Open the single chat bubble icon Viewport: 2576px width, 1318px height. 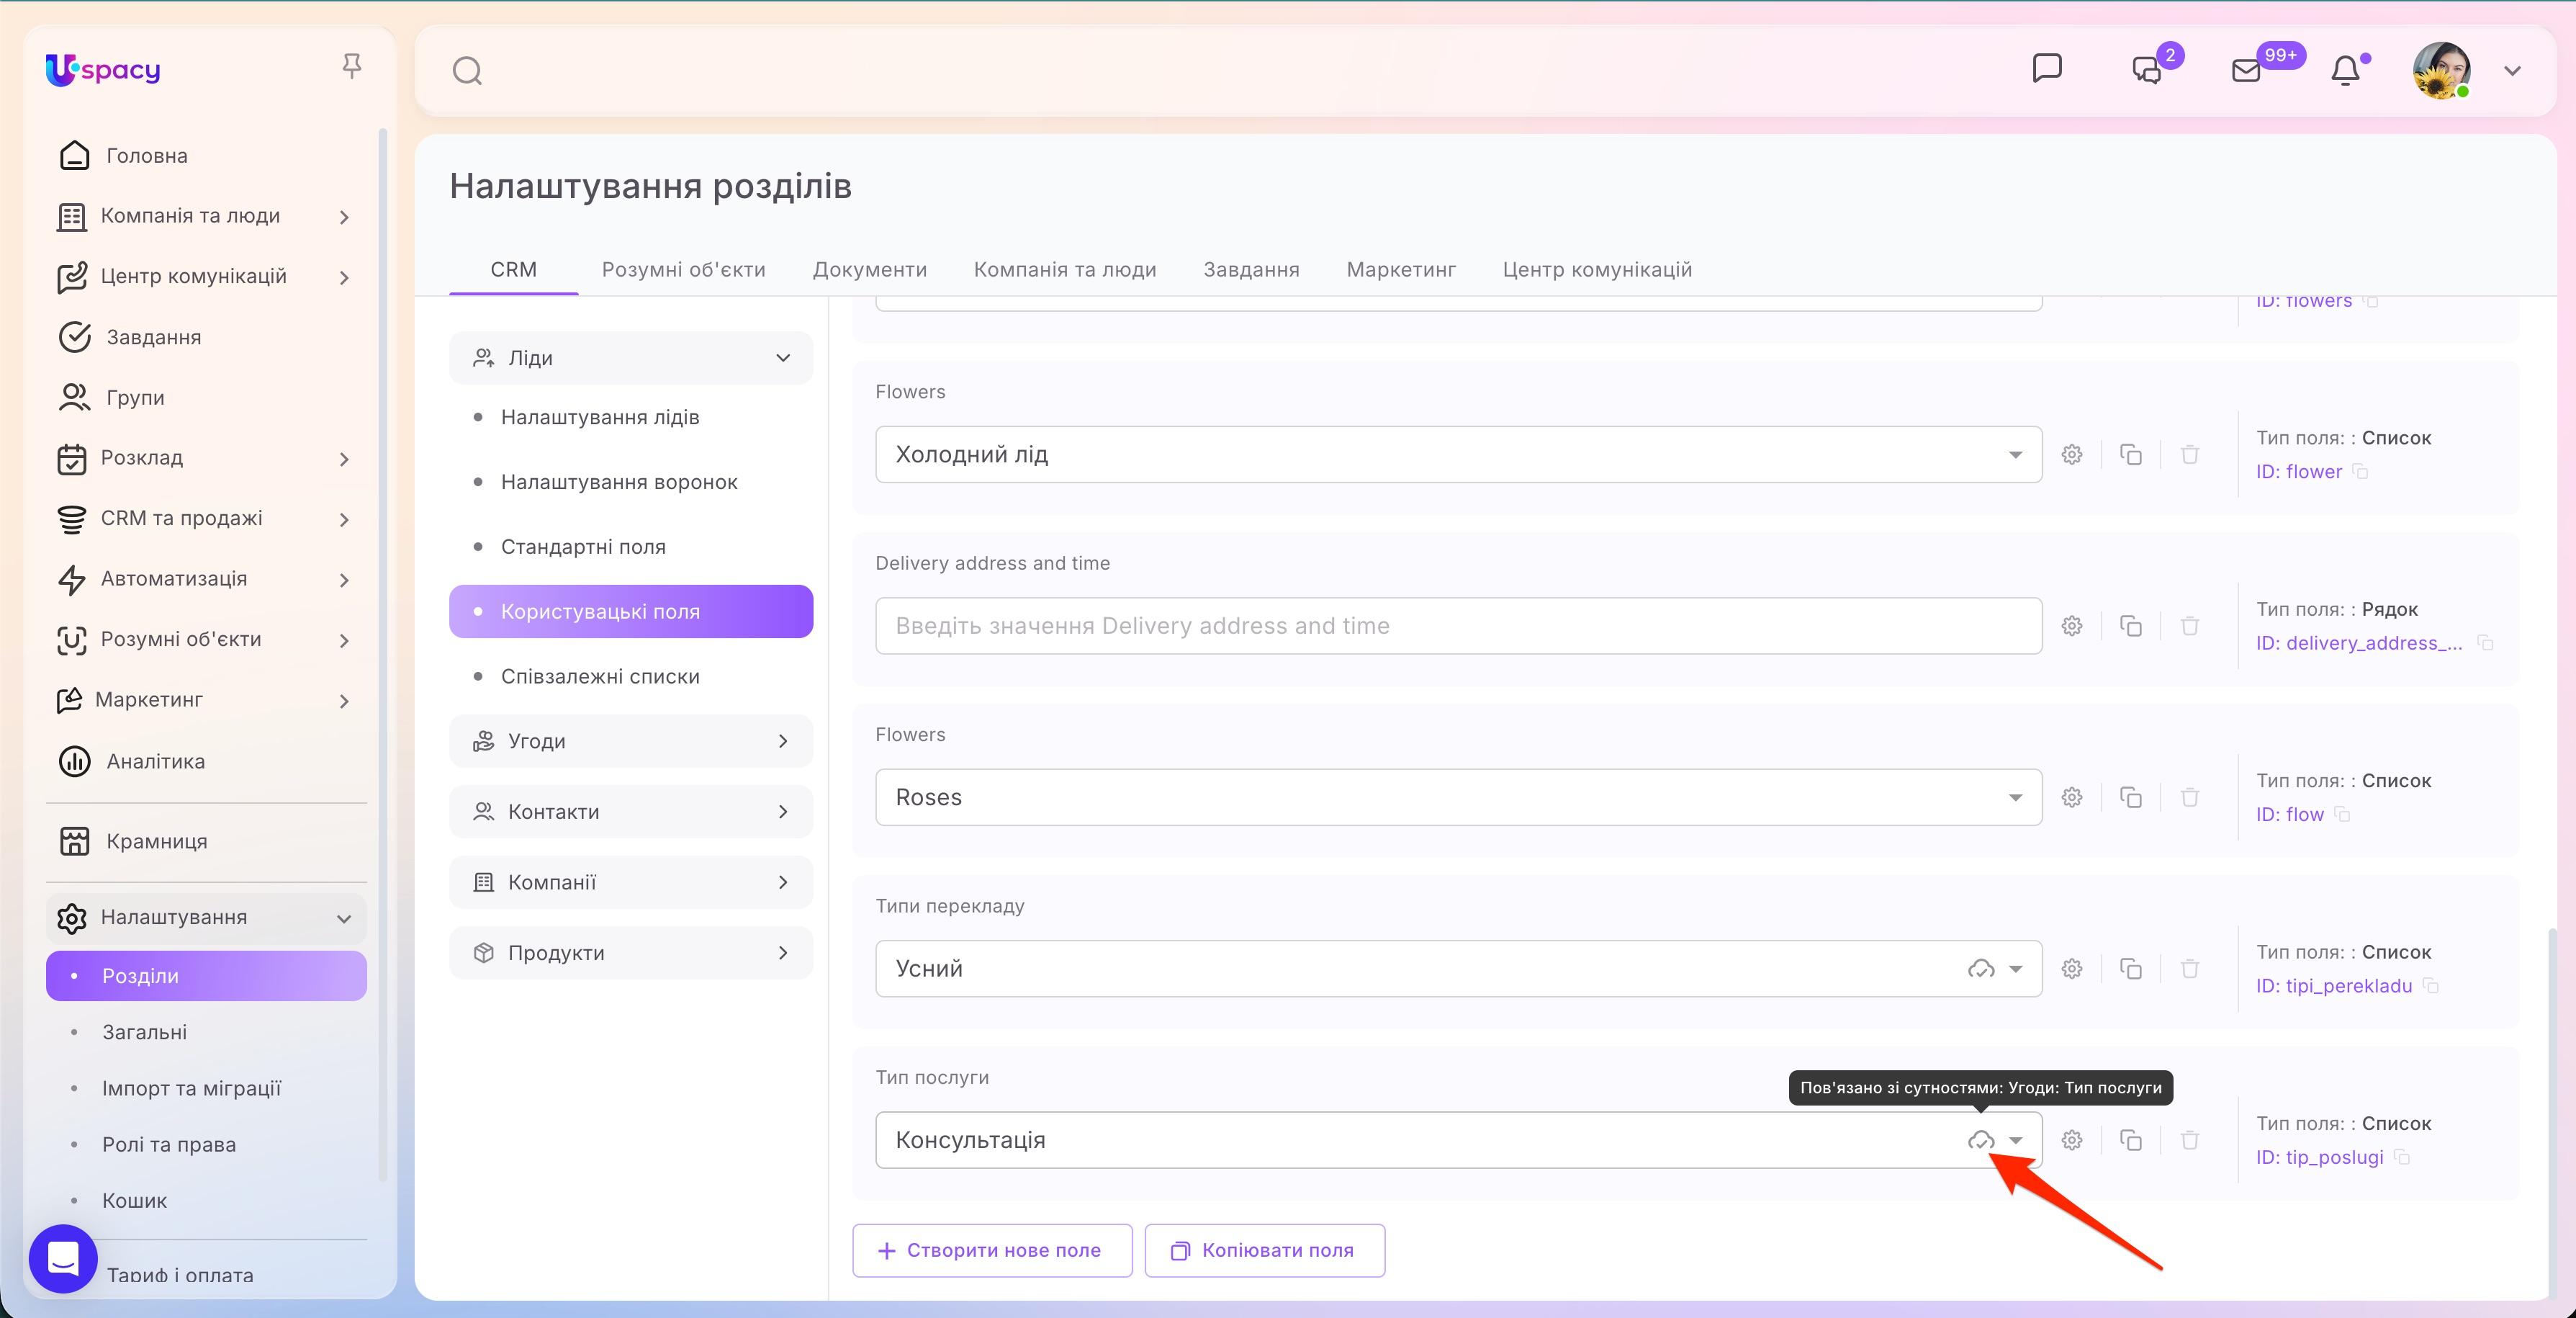point(2047,68)
